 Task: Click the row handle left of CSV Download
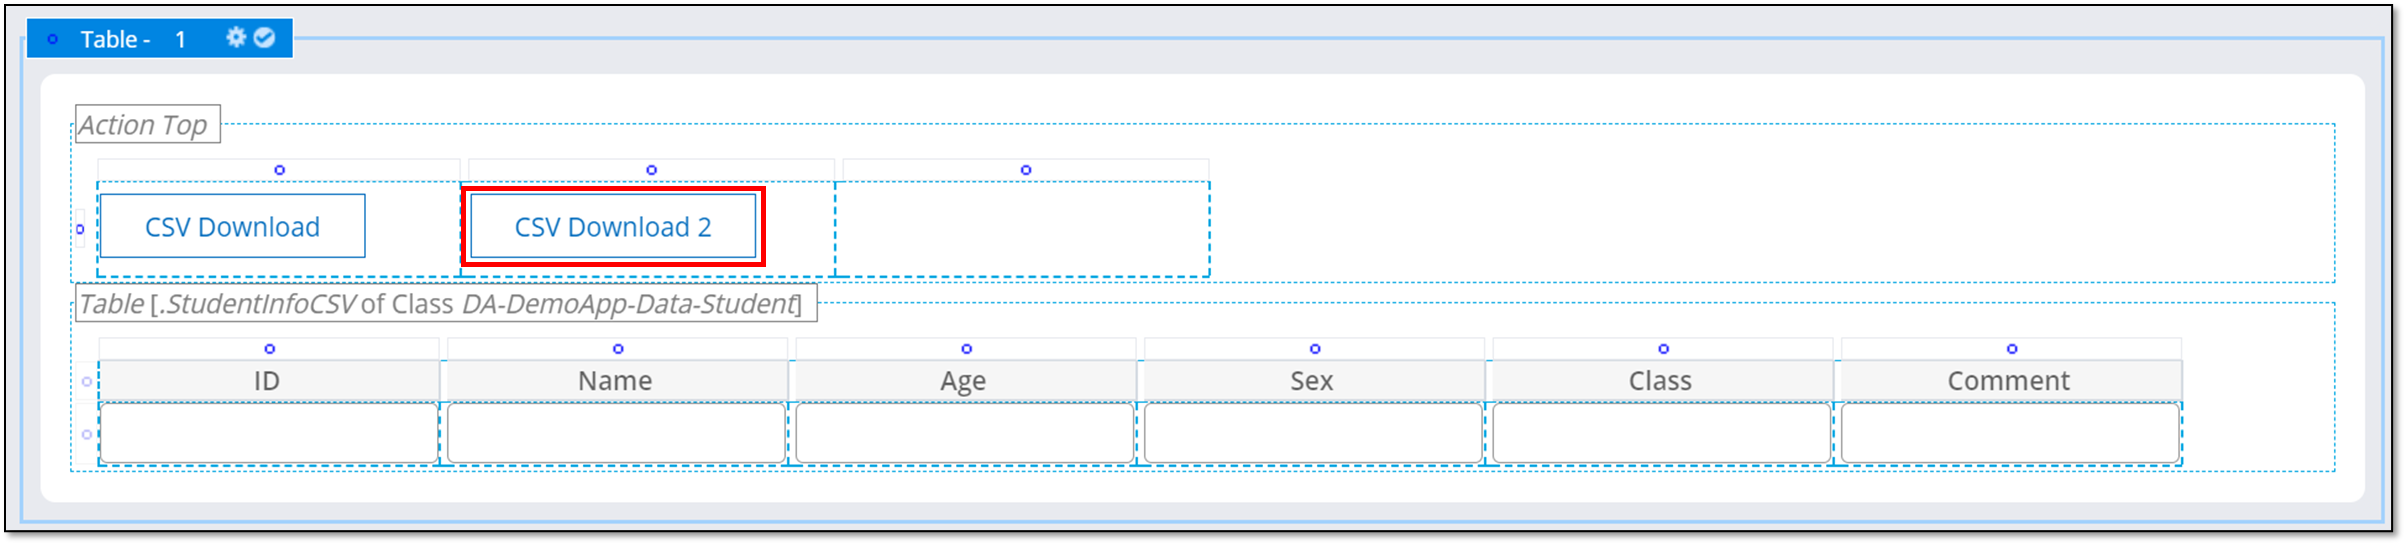(x=80, y=229)
